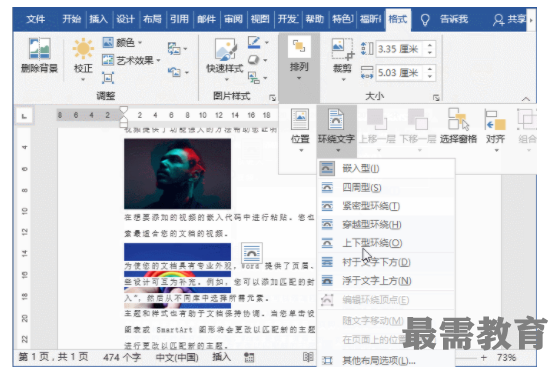Increase picture width with stepper arrow
The height and width of the screenshot is (373, 554).
430,69
